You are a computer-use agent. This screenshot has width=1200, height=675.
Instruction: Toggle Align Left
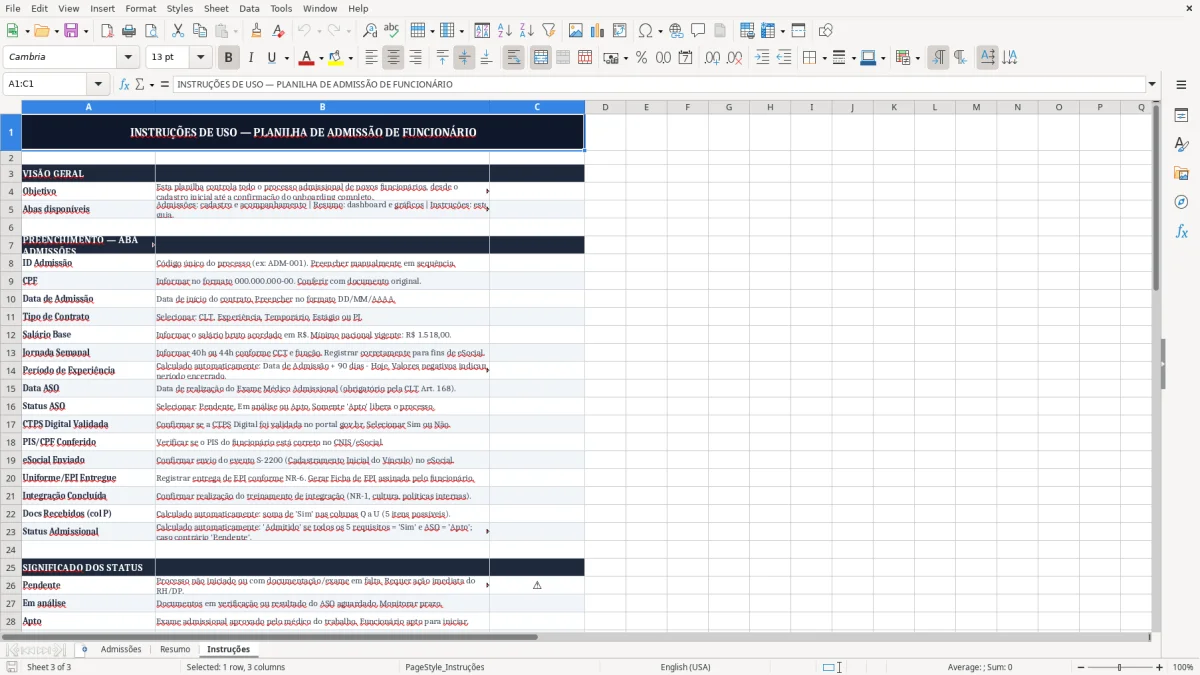(371, 58)
